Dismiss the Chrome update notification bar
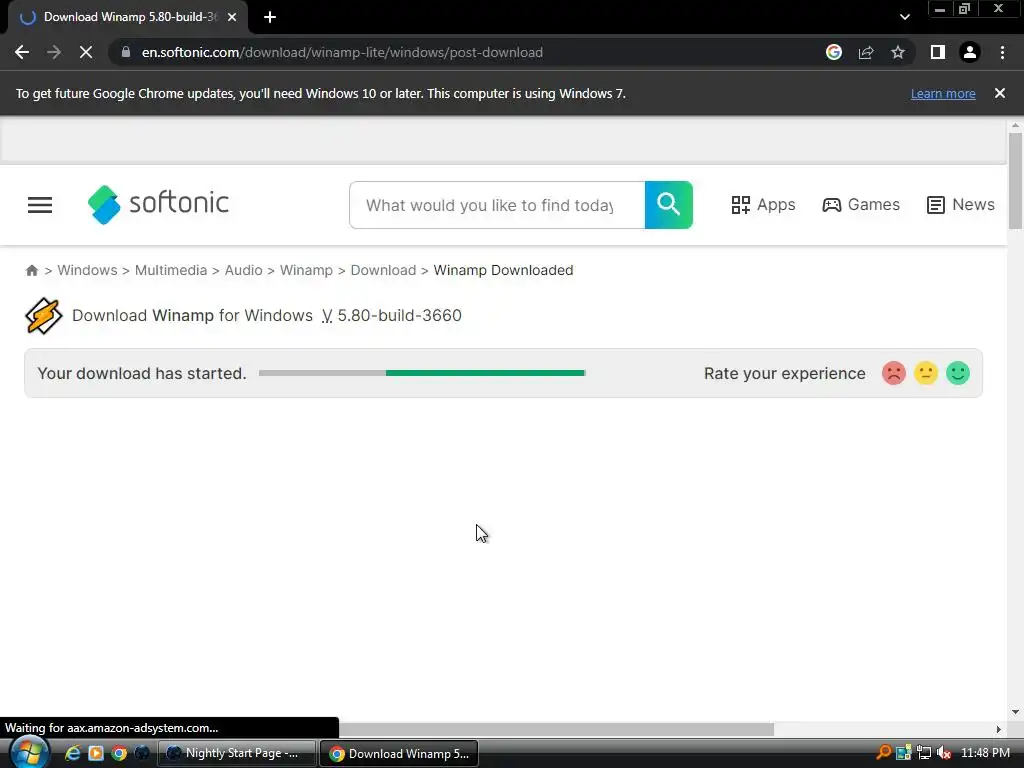 coord(999,93)
